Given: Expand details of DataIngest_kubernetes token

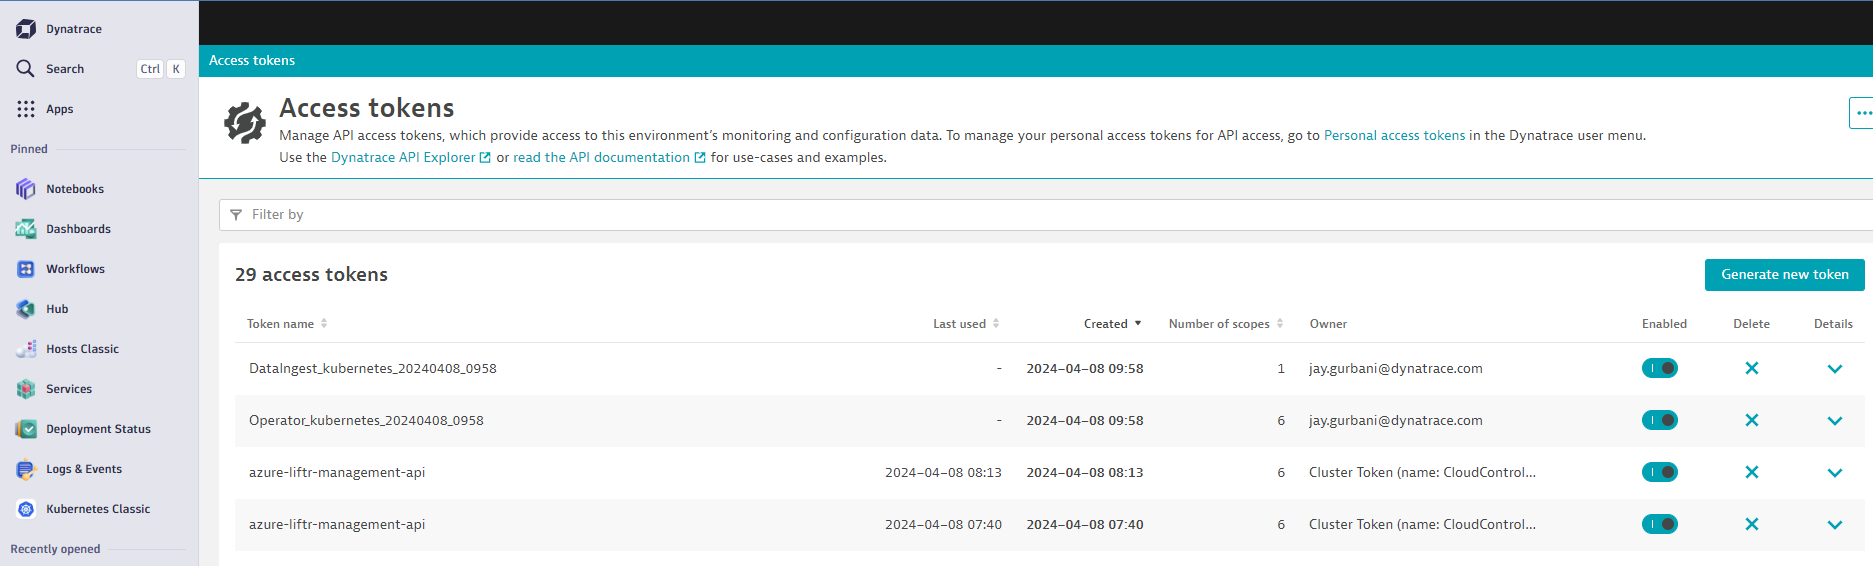Looking at the screenshot, I should pos(1834,368).
